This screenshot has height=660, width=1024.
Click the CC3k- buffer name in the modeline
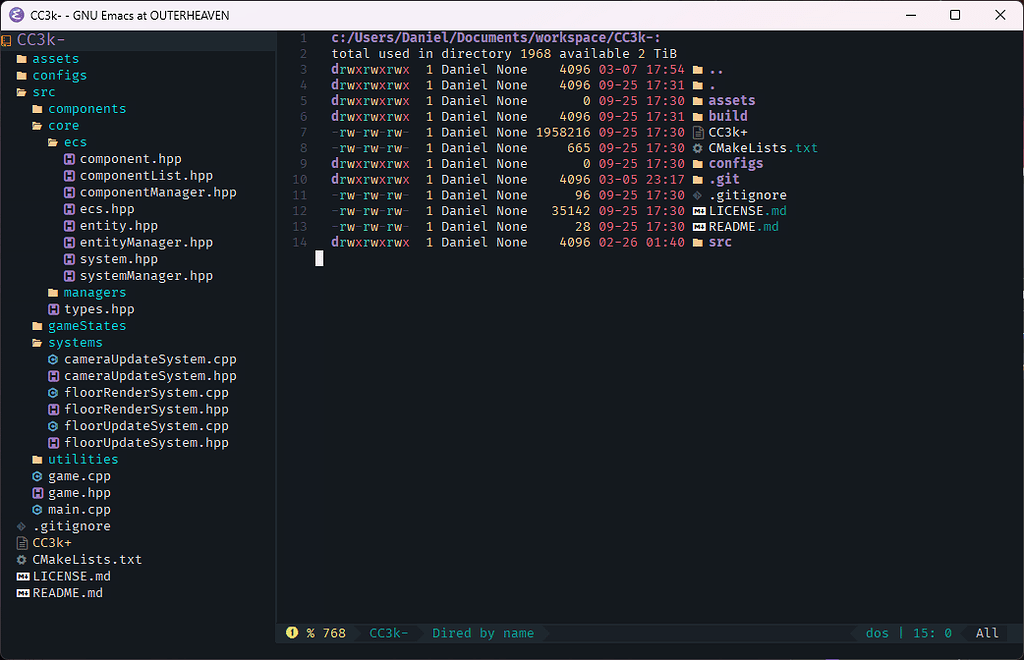pyautogui.click(x=389, y=632)
